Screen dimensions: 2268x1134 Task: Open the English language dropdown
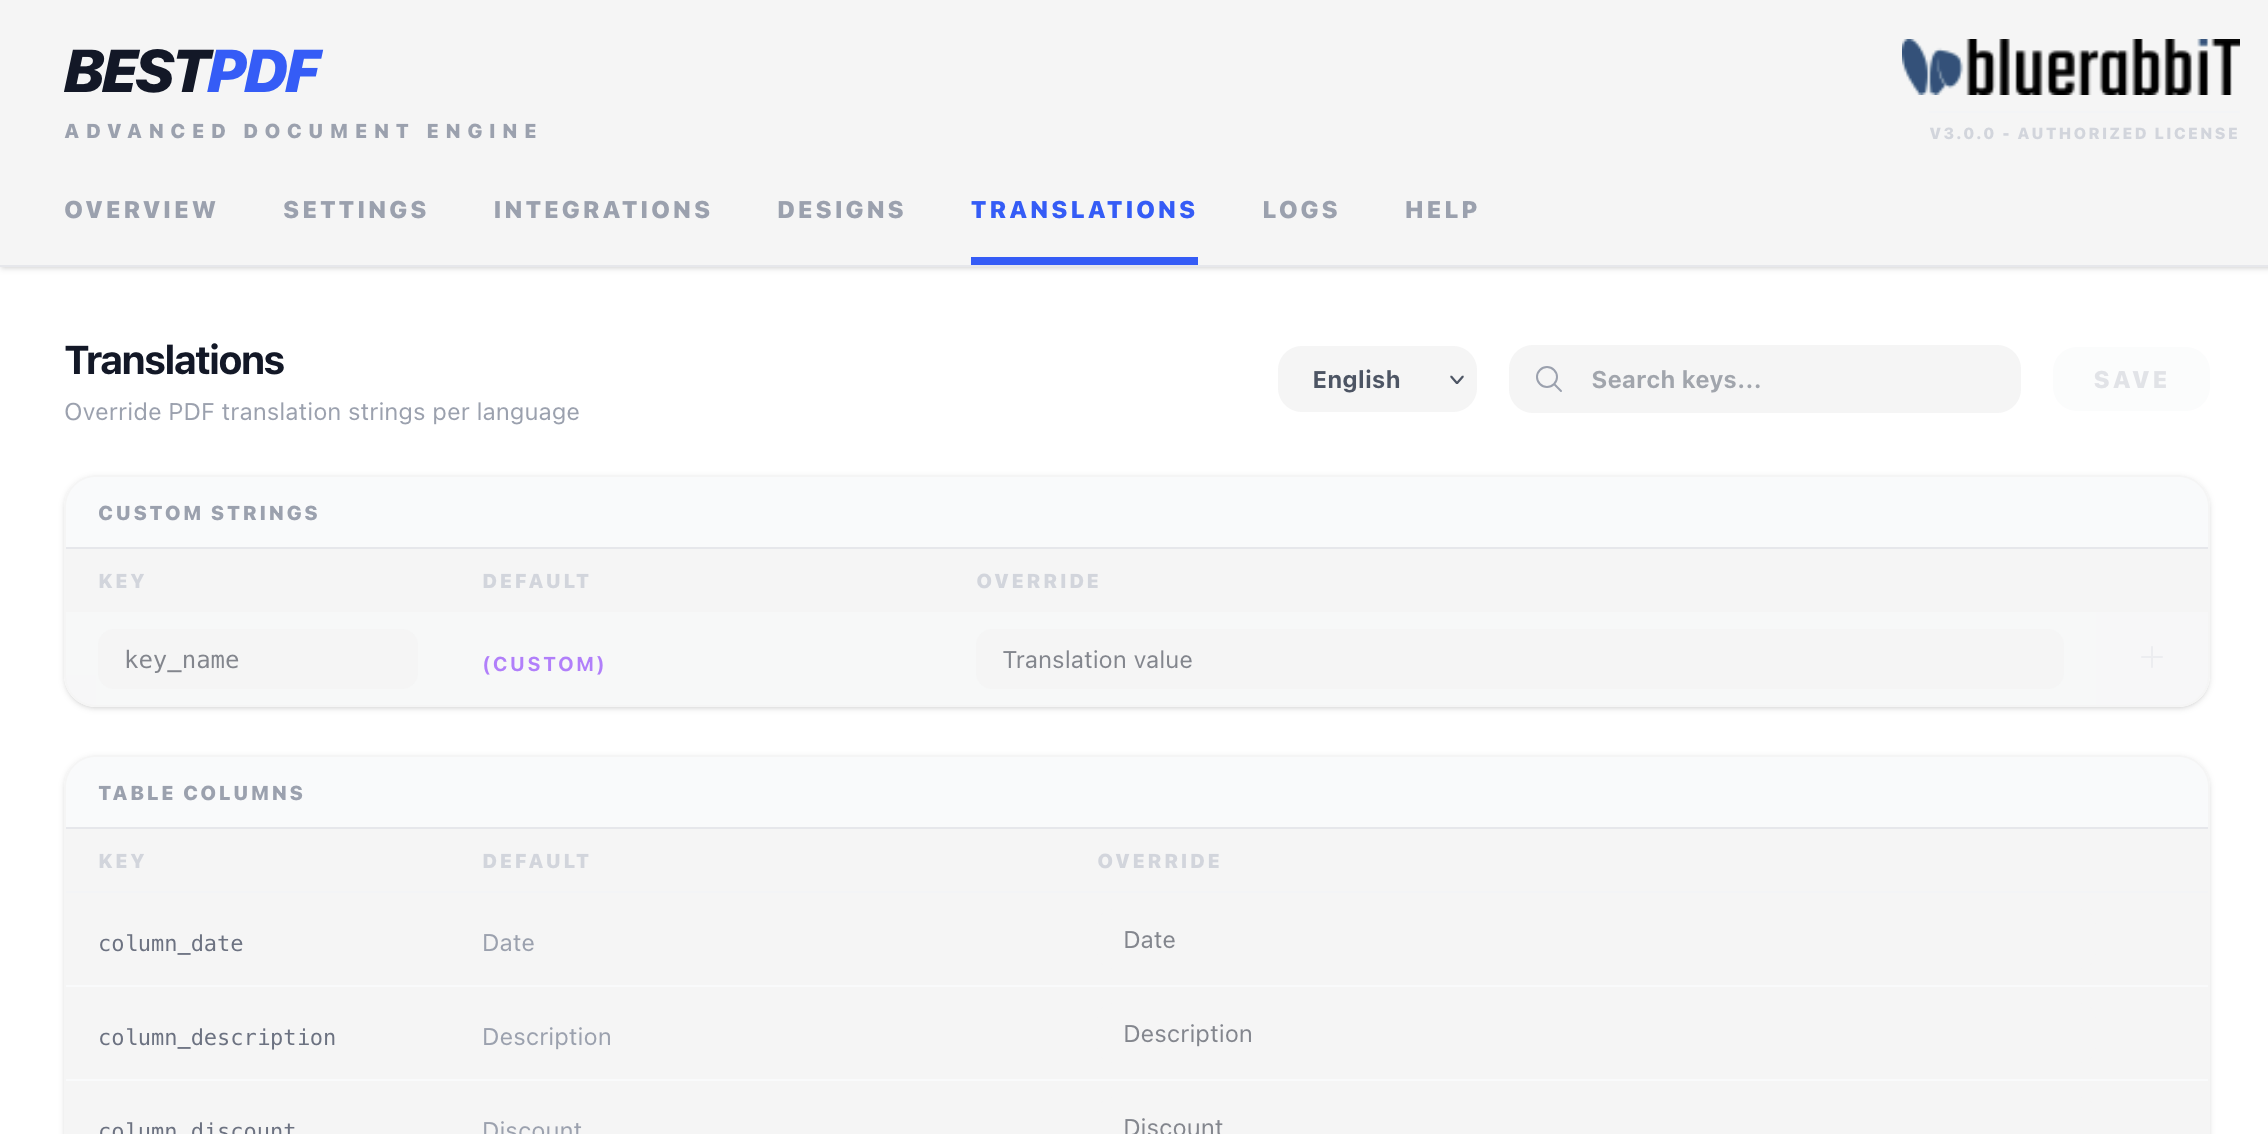pyautogui.click(x=1377, y=379)
